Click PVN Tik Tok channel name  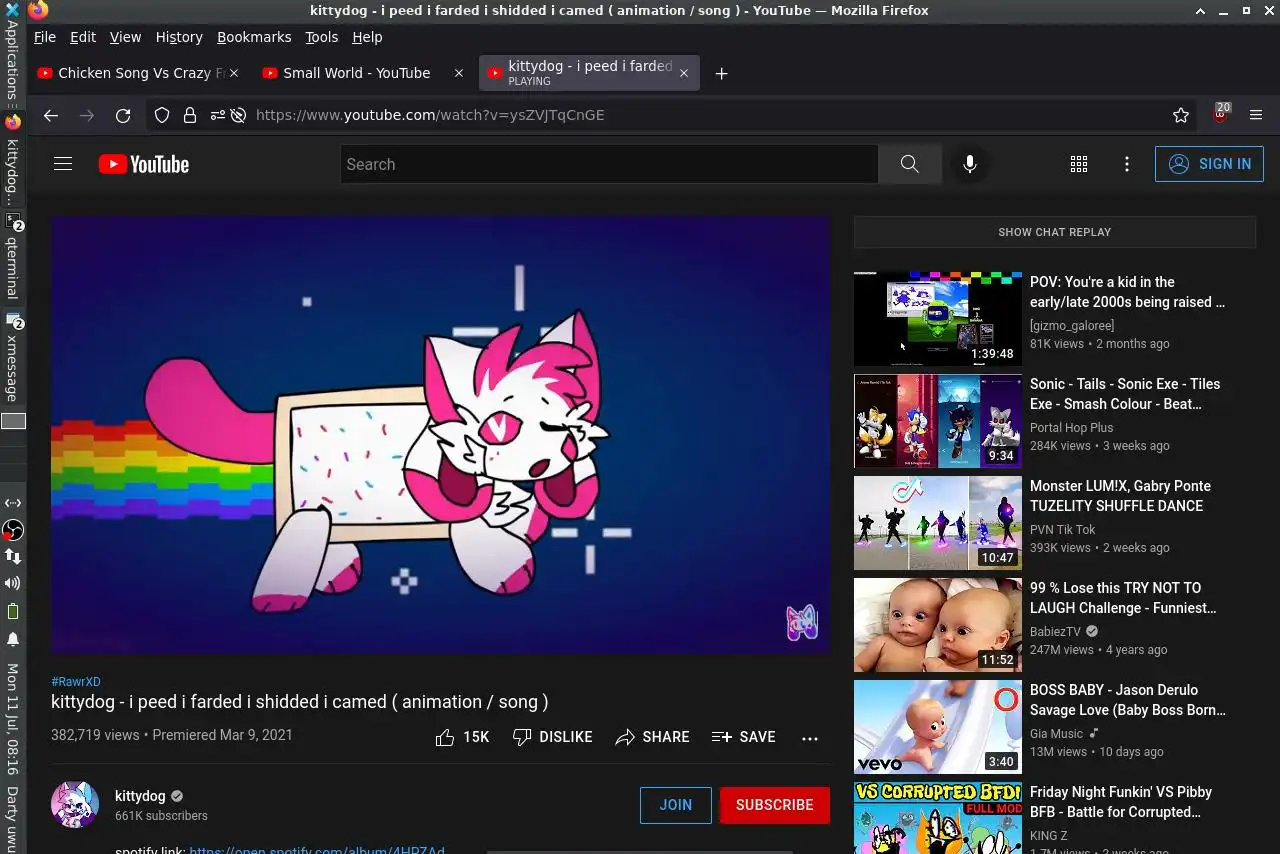(1062, 530)
